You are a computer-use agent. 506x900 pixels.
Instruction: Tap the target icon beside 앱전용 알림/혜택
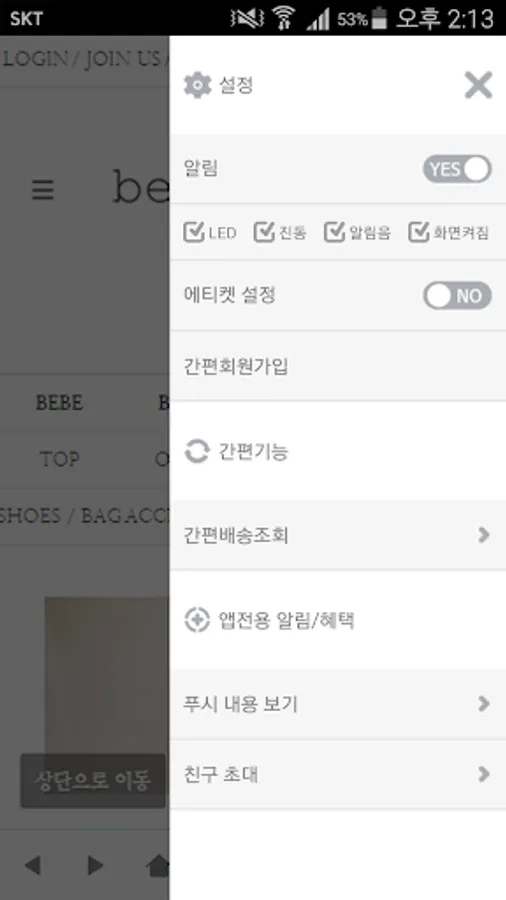pos(197,620)
